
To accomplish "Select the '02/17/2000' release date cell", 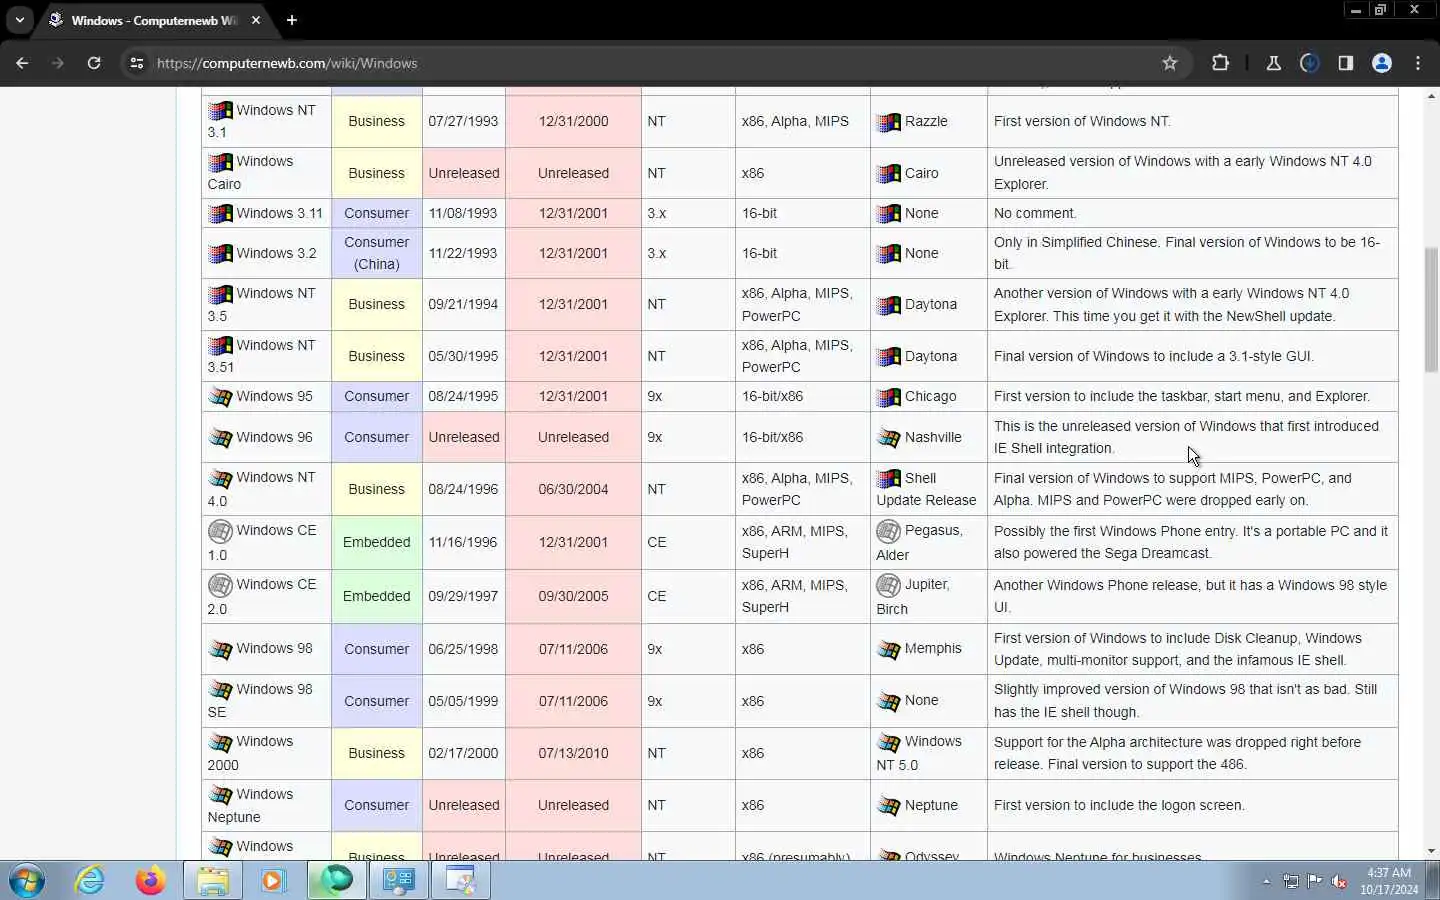I will click(x=463, y=753).
